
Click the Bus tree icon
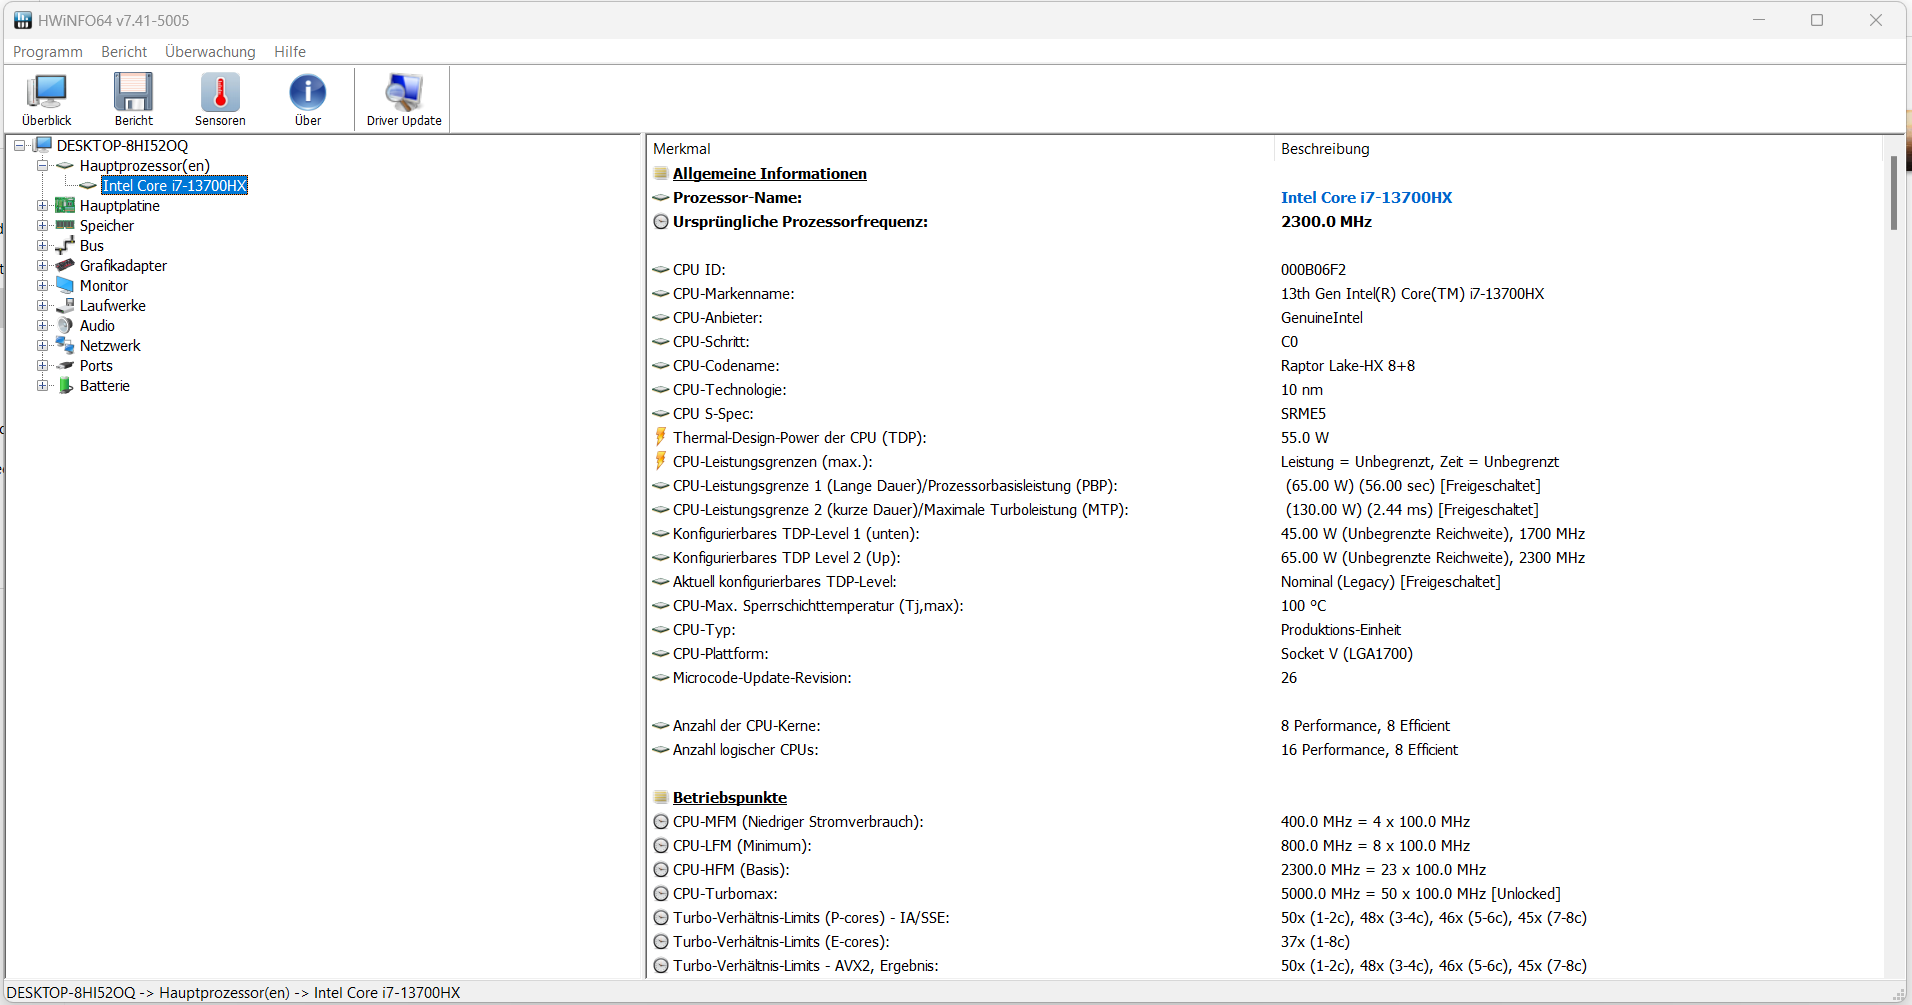click(x=65, y=246)
